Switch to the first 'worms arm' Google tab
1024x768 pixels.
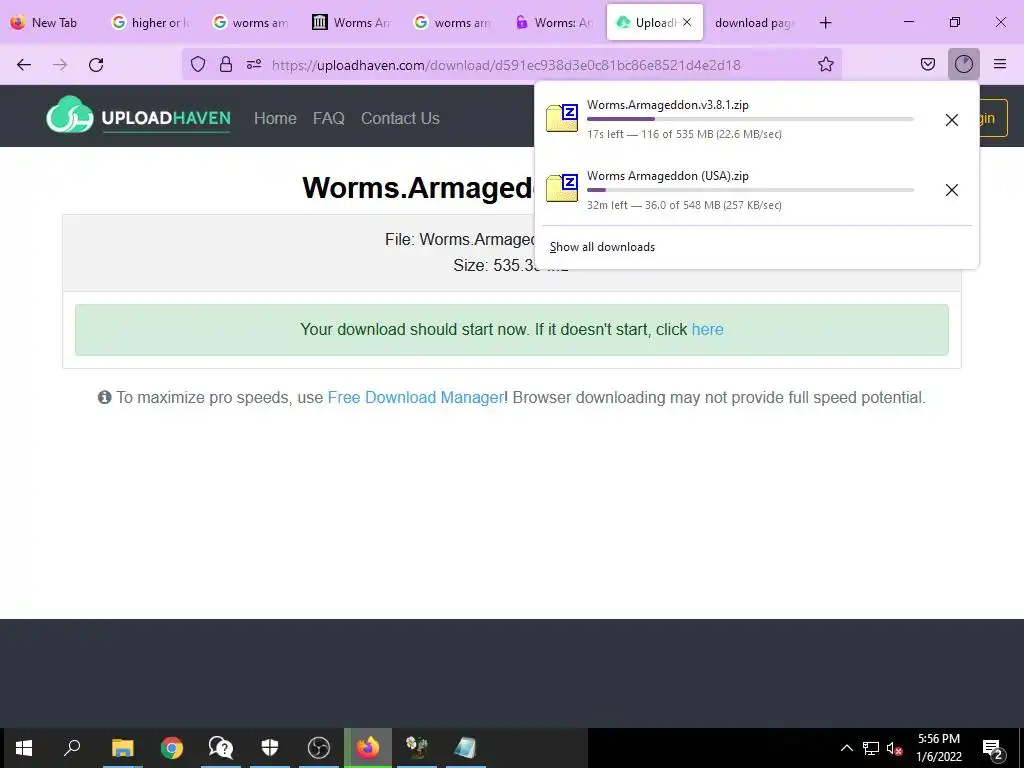tap(251, 23)
